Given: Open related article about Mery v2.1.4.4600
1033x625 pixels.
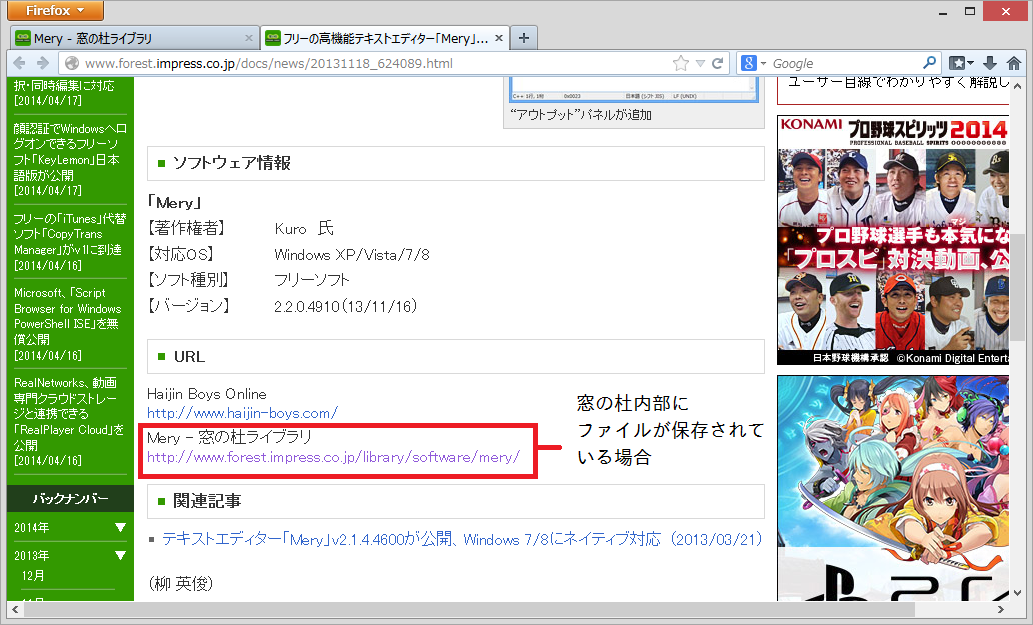Looking at the screenshot, I should click(x=462, y=539).
